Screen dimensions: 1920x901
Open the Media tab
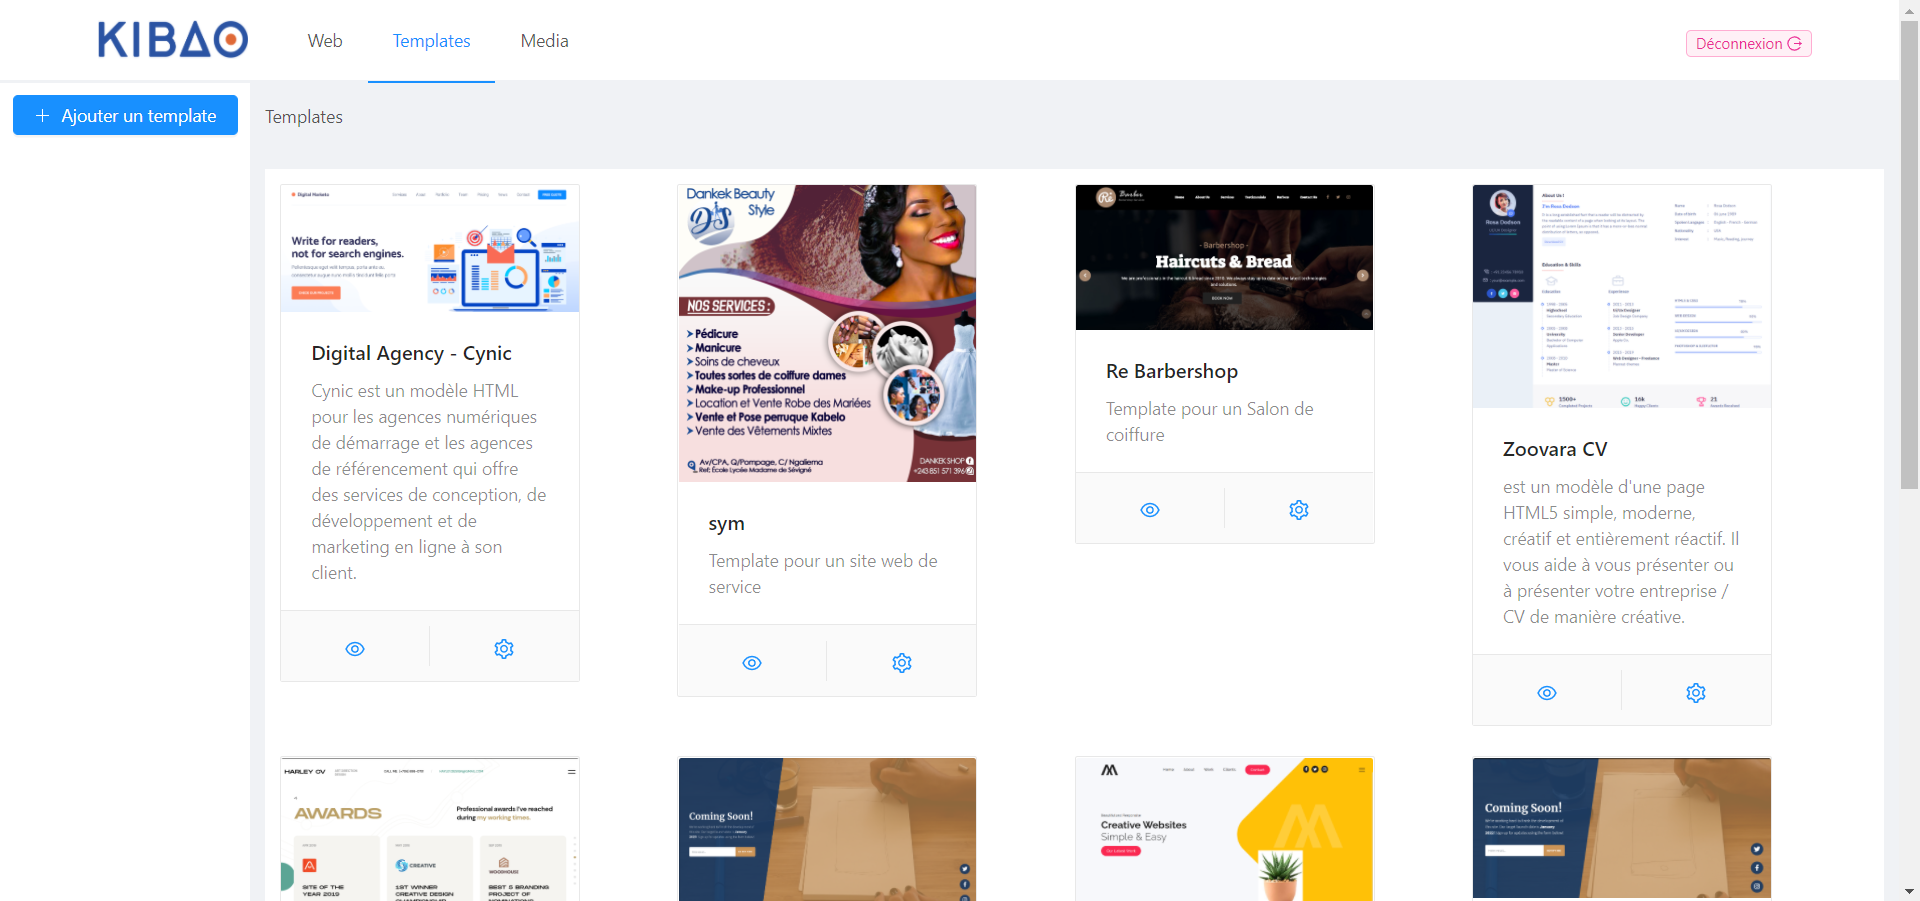[x=544, y=41]
